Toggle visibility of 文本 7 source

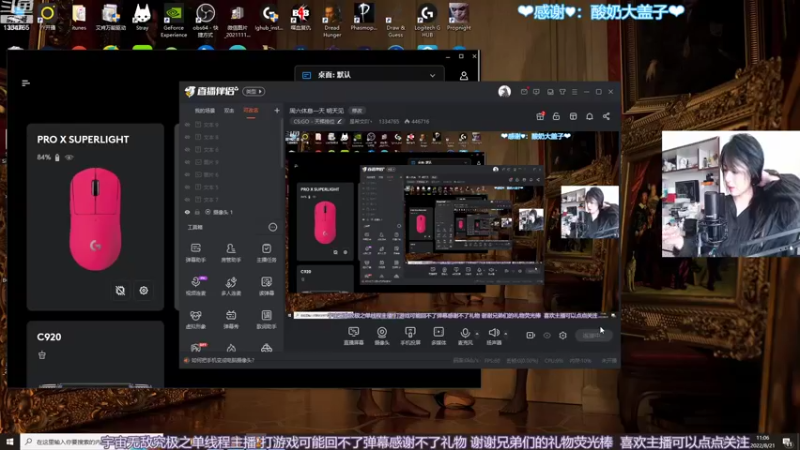coord(187,199)
